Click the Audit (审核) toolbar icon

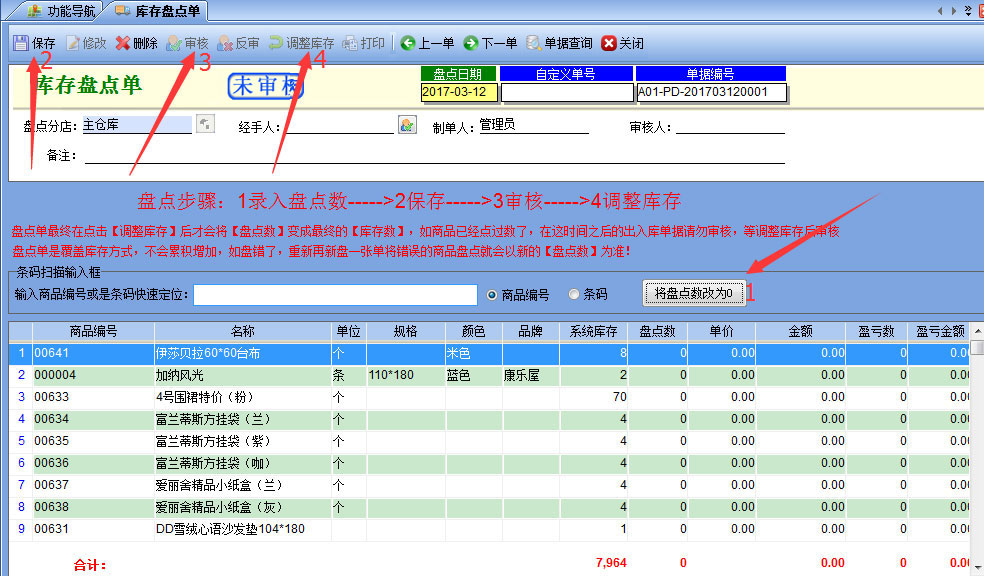point(174,44)
